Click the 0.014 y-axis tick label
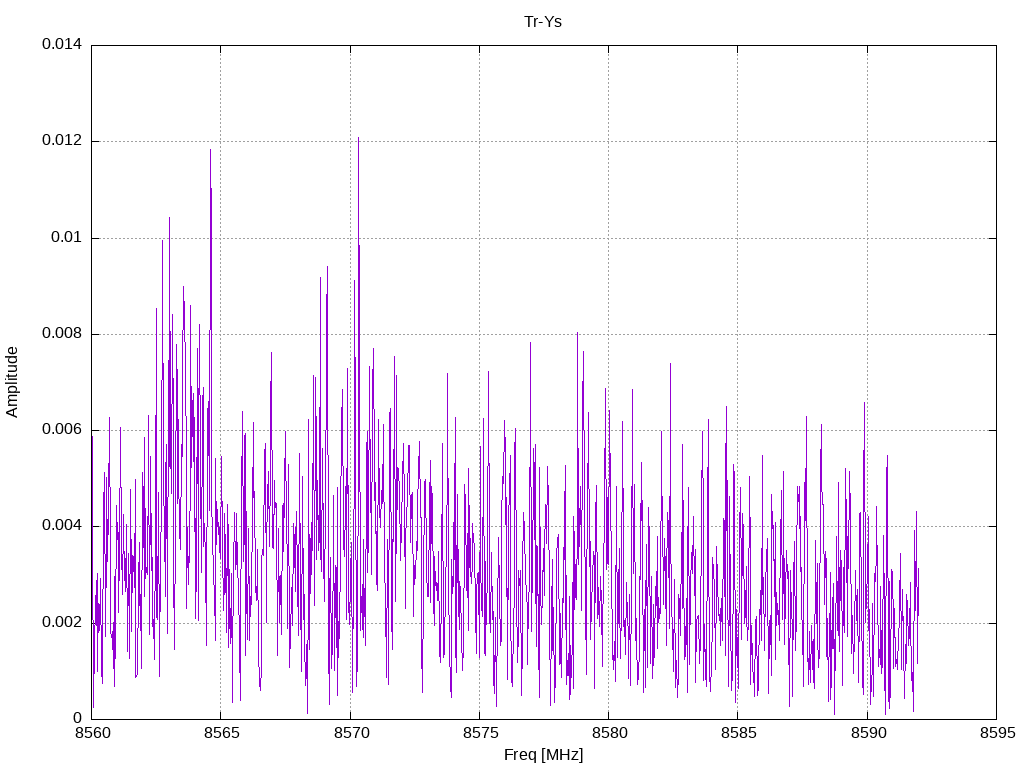1024x768 pixels. 61,45
